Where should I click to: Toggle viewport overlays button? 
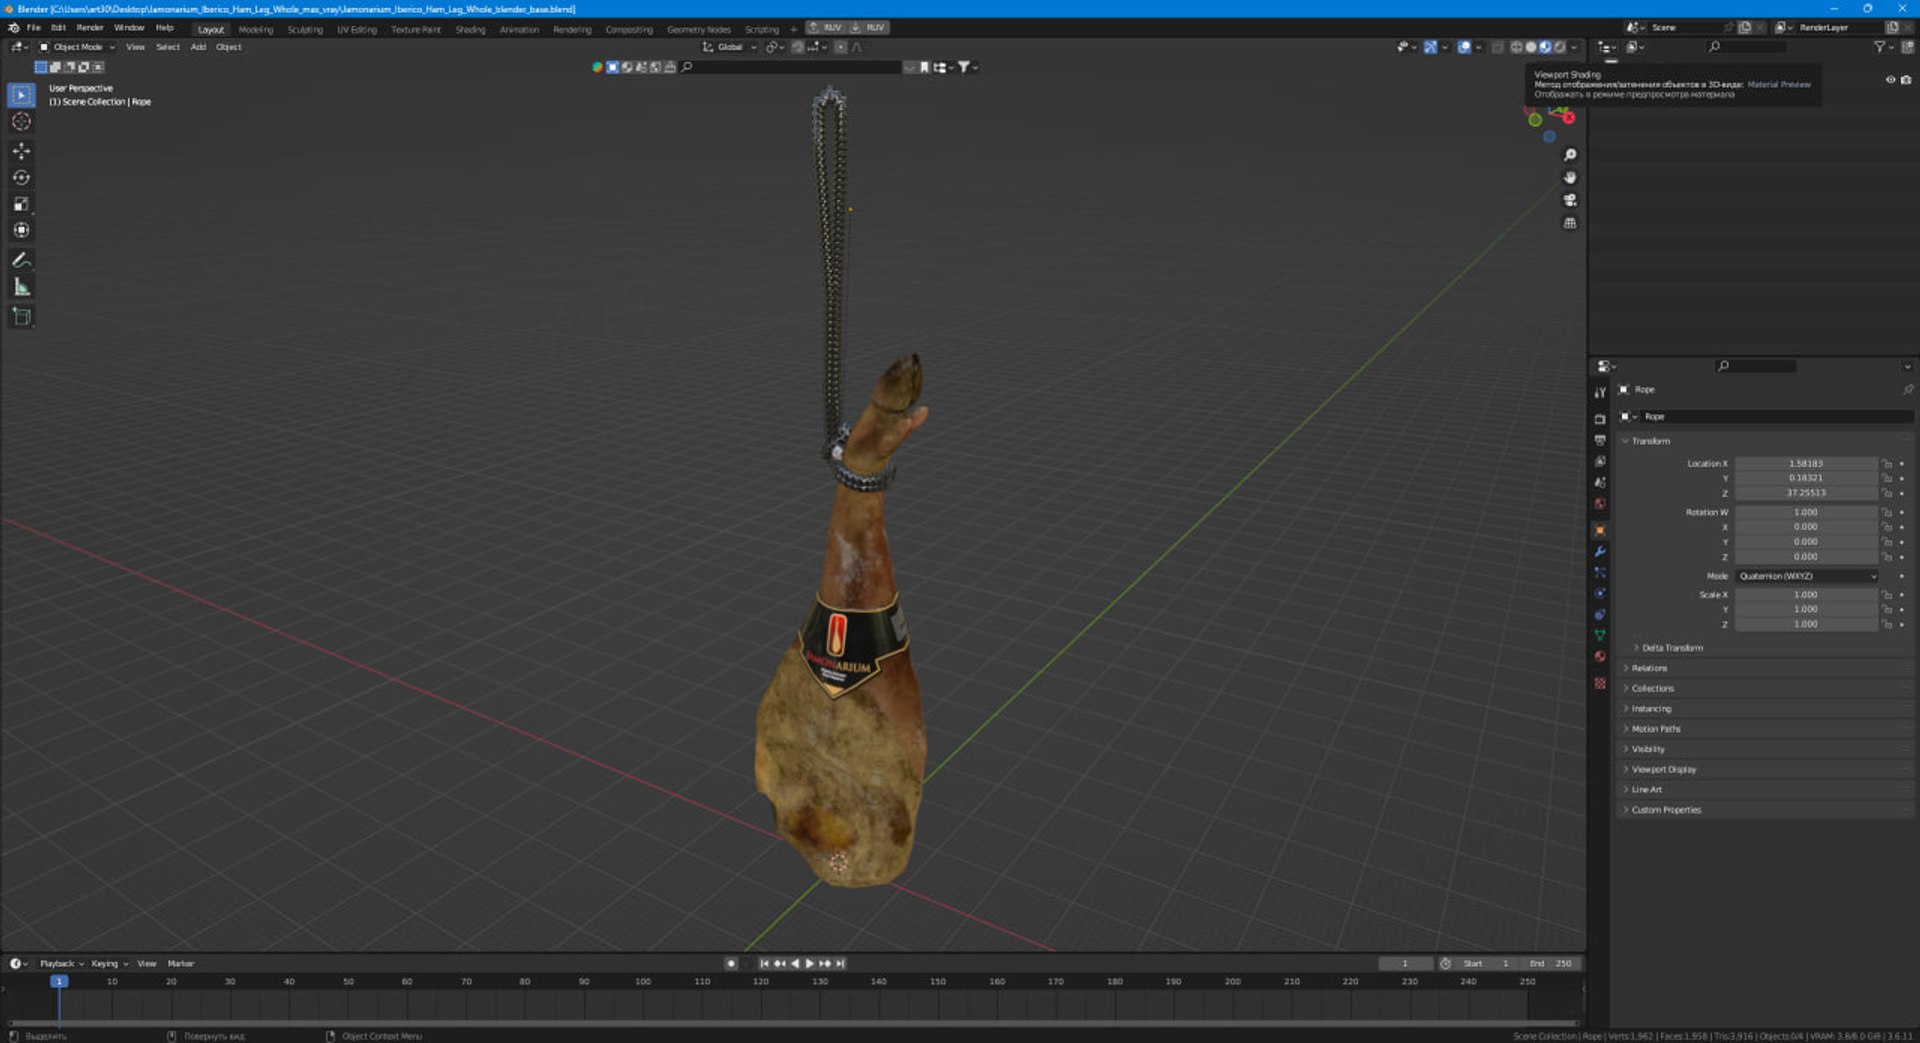(x=1464, y=47)
